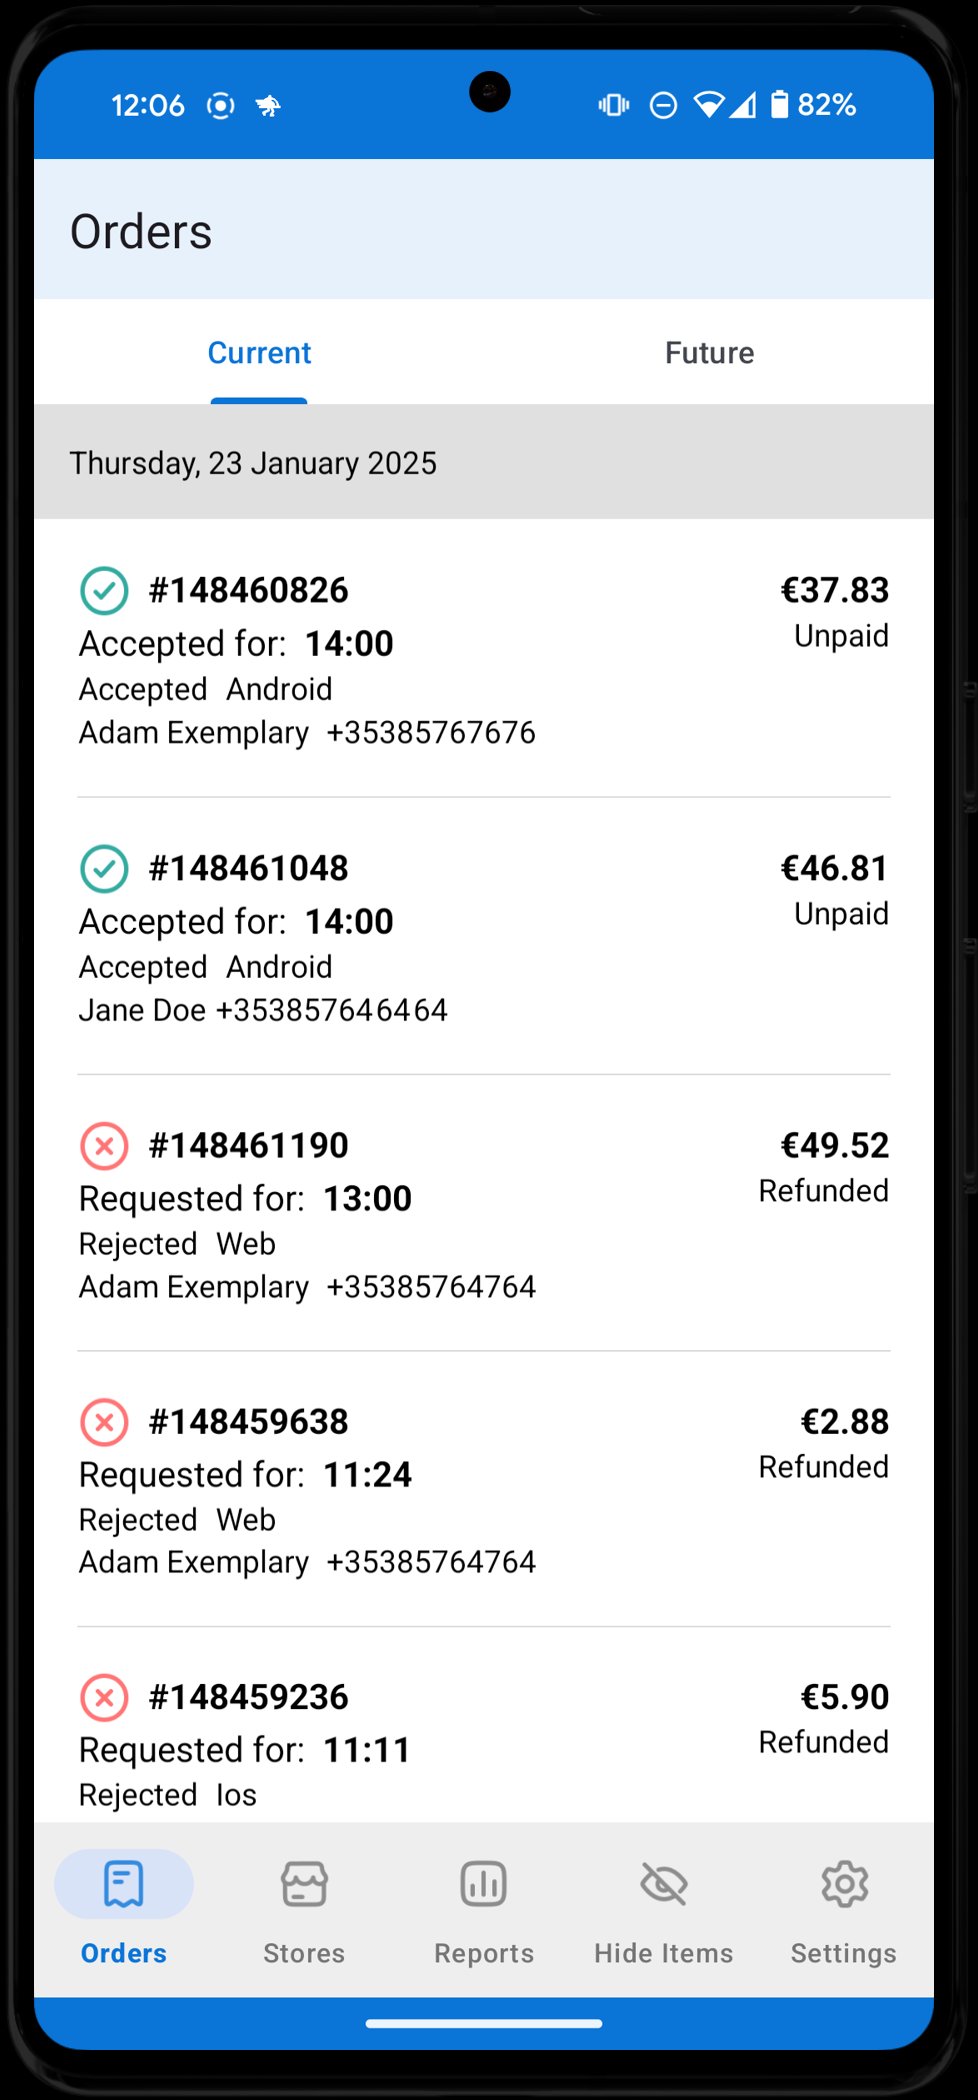Tap the Hide Items crossed-eye icon
The width and height of the screenshot is (978, 2100).
point(664,1885)
